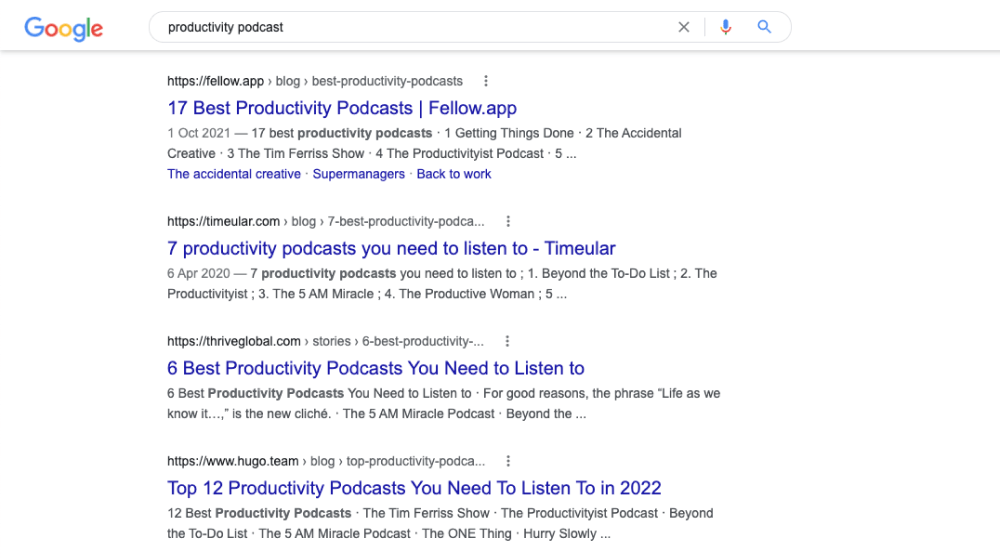1000x558 pixels.
Task: Open three-dot menu for hugo.team result
Action: [508, 461]
